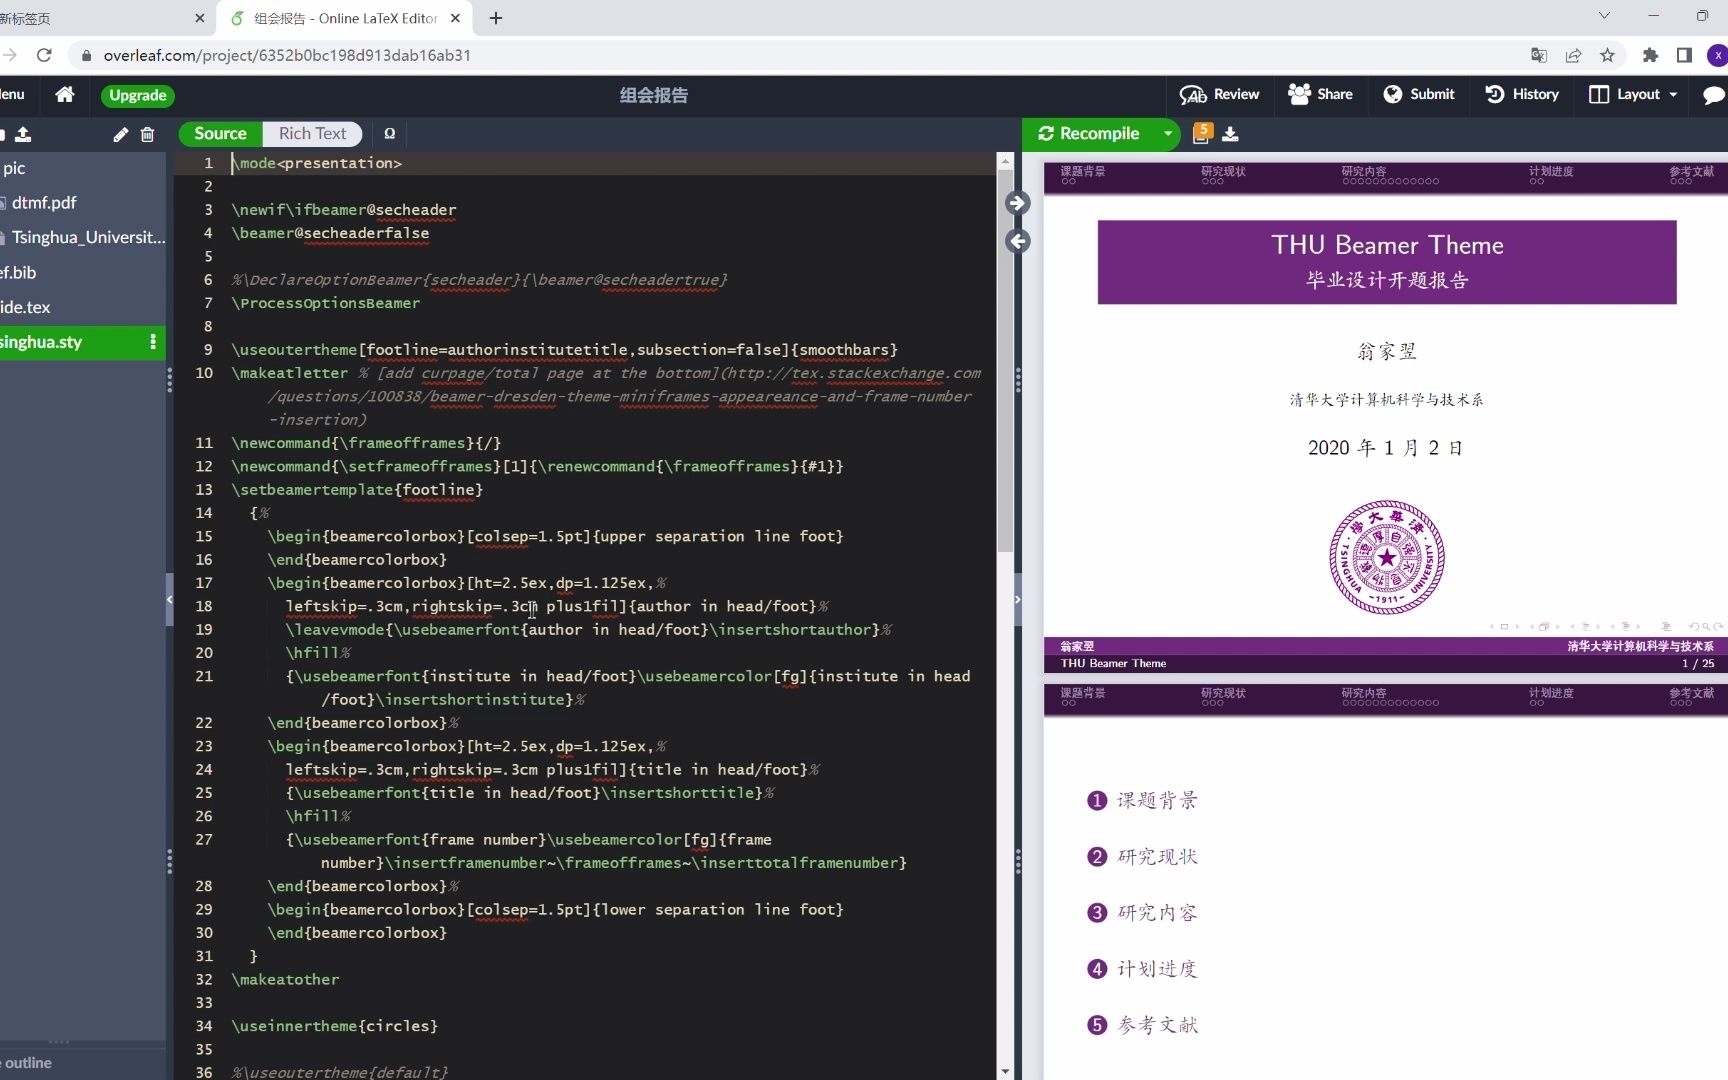
Task: Expand the File outline panel
Action: tap(28, 1063)
